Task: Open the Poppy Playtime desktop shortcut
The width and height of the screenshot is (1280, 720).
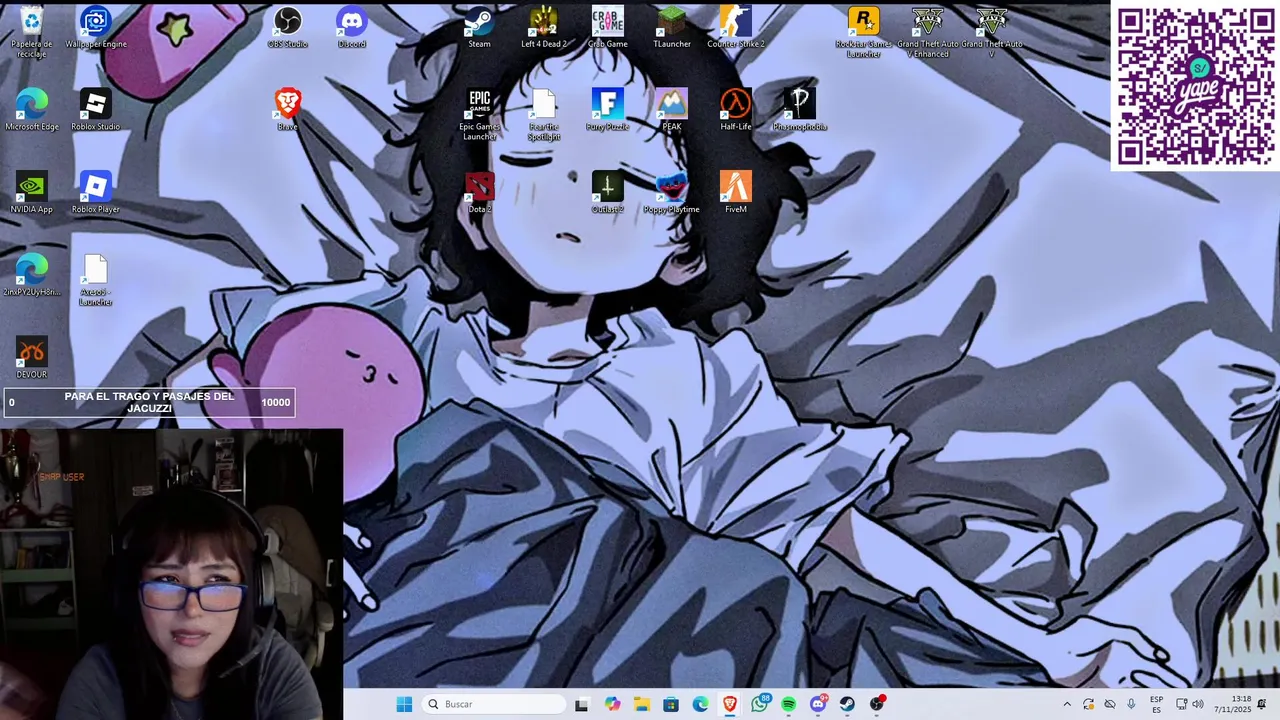Action: click(x=672, y=193)
